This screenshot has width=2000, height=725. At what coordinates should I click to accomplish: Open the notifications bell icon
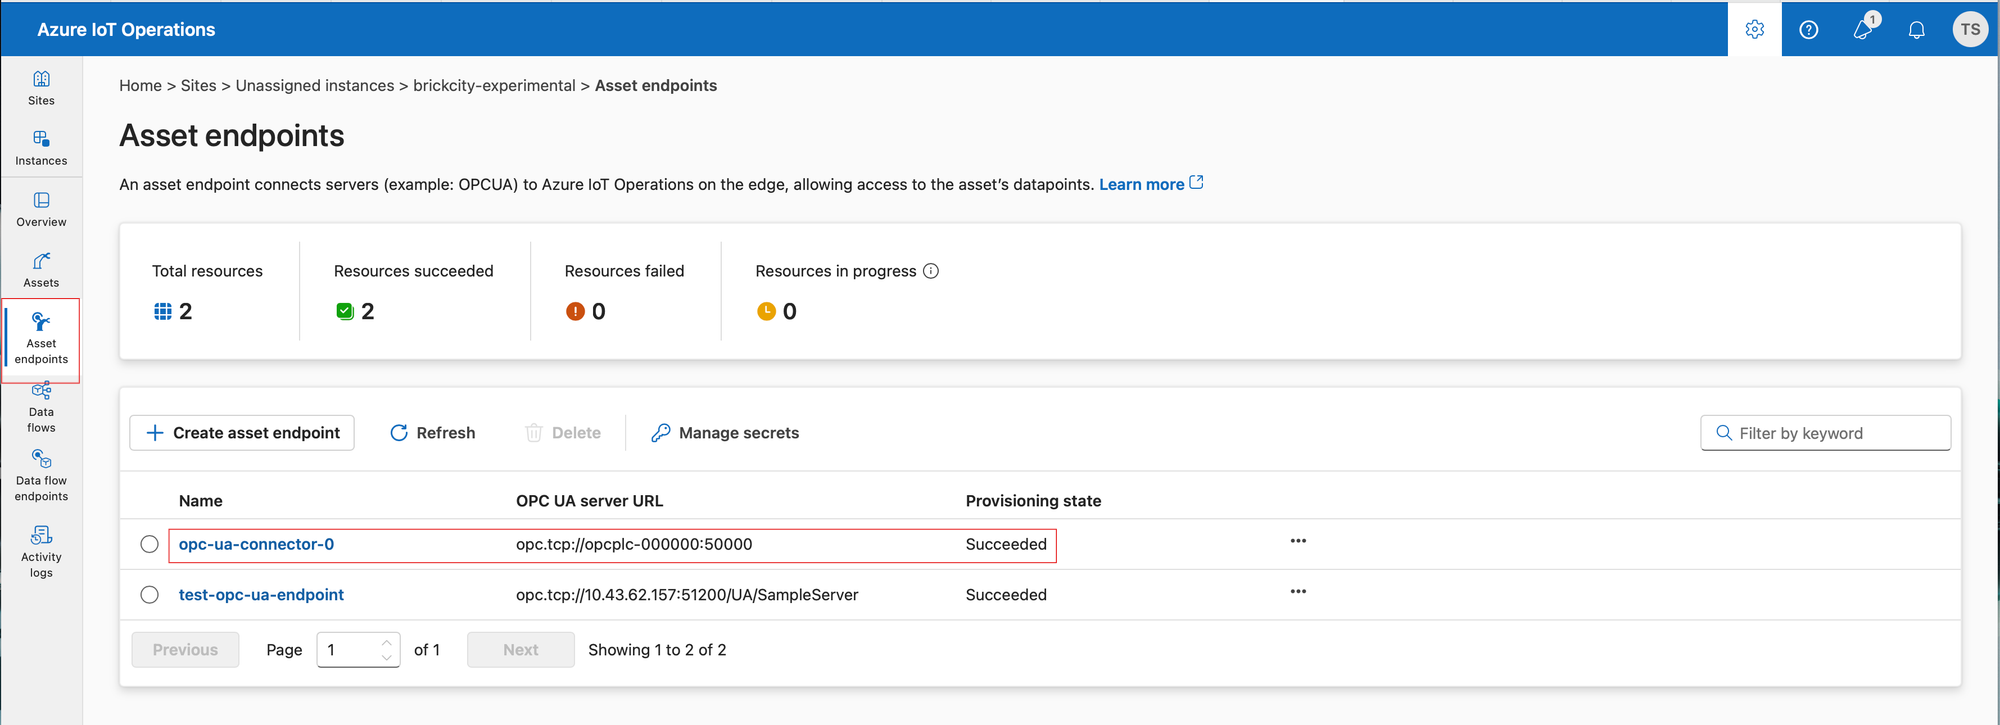[x=1916, y=30]
